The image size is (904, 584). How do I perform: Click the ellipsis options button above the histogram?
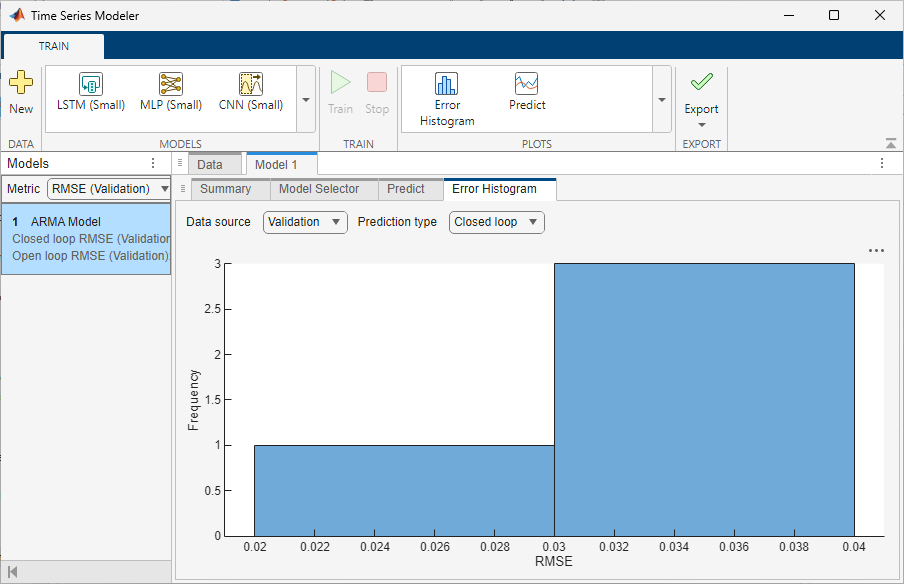click(877, 251)
